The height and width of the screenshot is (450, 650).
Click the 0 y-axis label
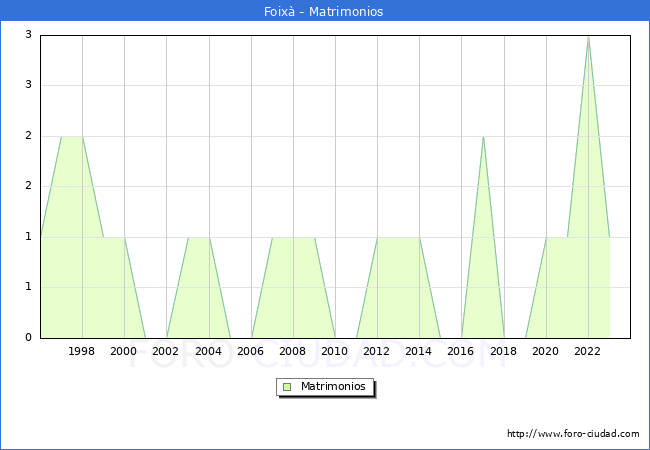[x=29, y=338]
